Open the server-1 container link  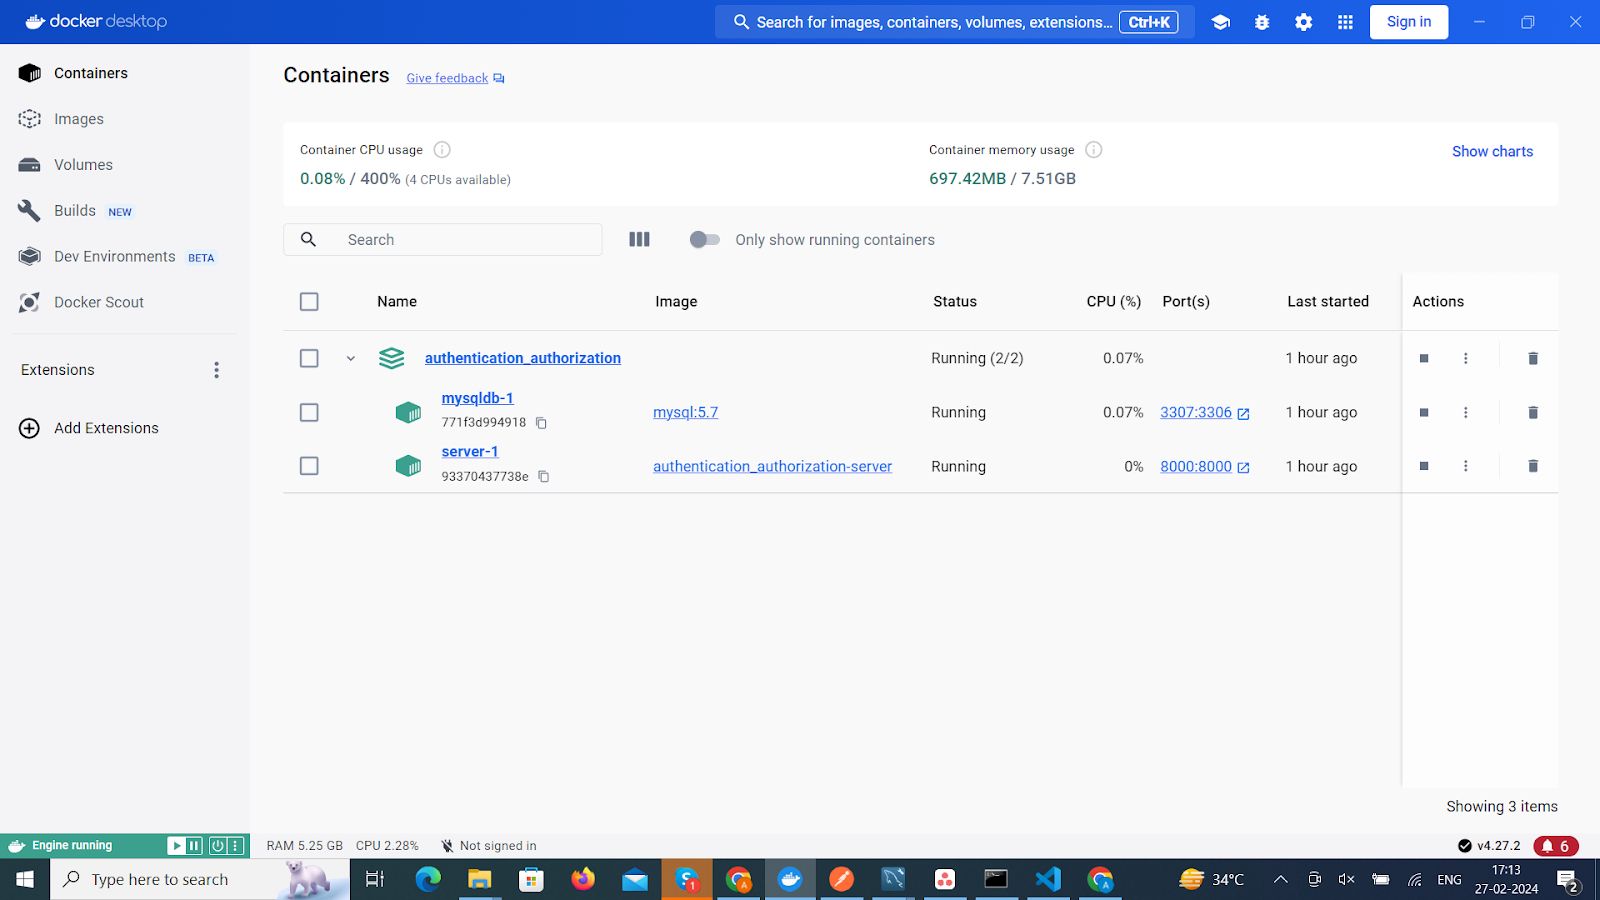pos(470,452)
